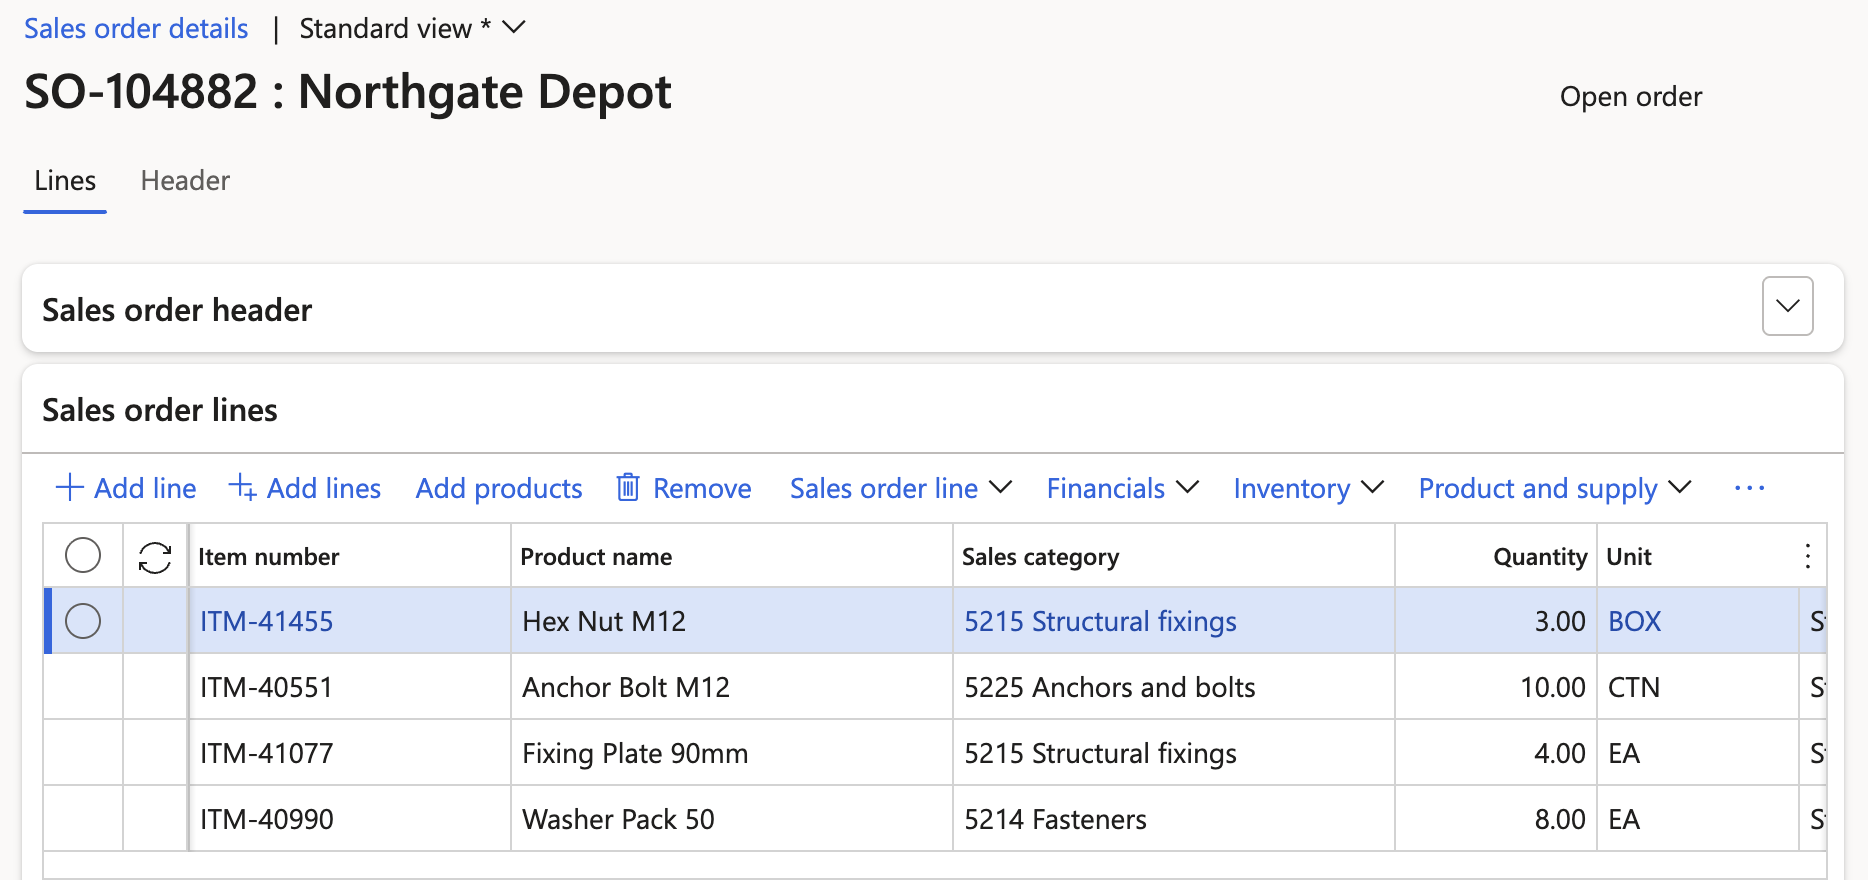Open the Financials dropdown menu

tap(1122, 488)
